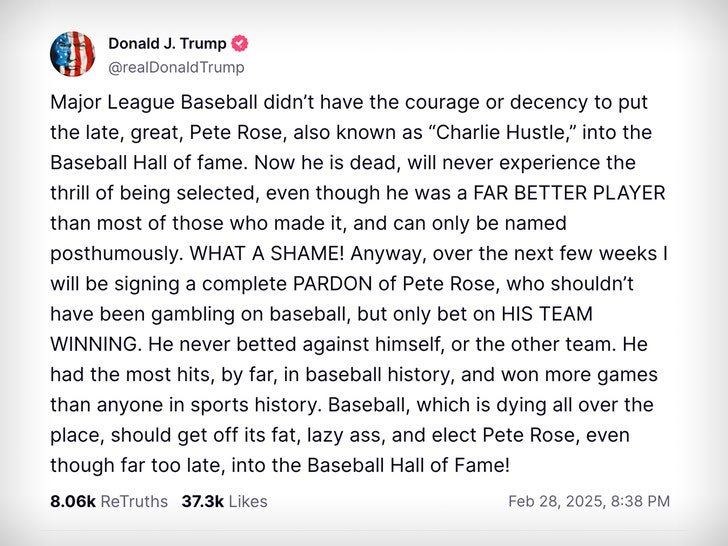Image resolution: width=728 pixels, height=546 pixels.
Task: Open the flag-themed profile avatar
Action: click(74, 55)
